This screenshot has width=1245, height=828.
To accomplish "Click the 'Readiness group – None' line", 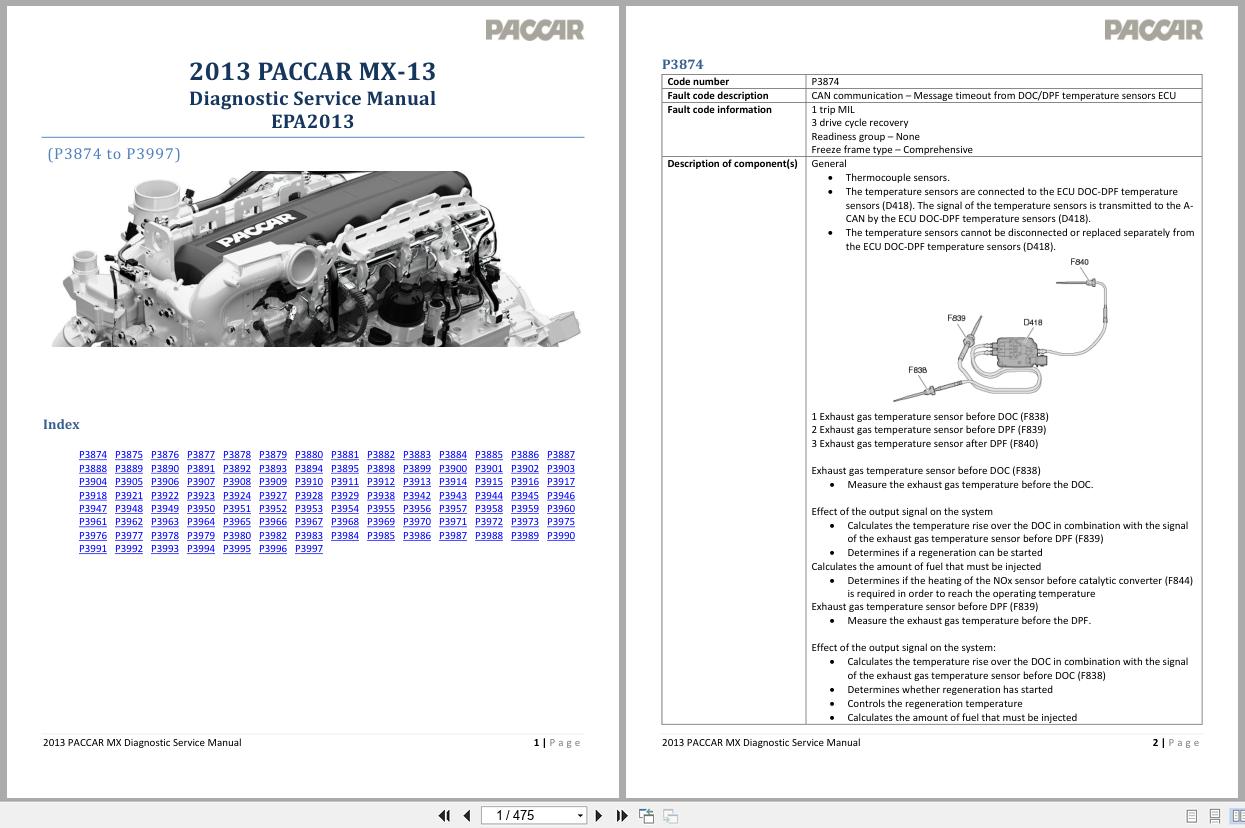I will coord(865,137).
